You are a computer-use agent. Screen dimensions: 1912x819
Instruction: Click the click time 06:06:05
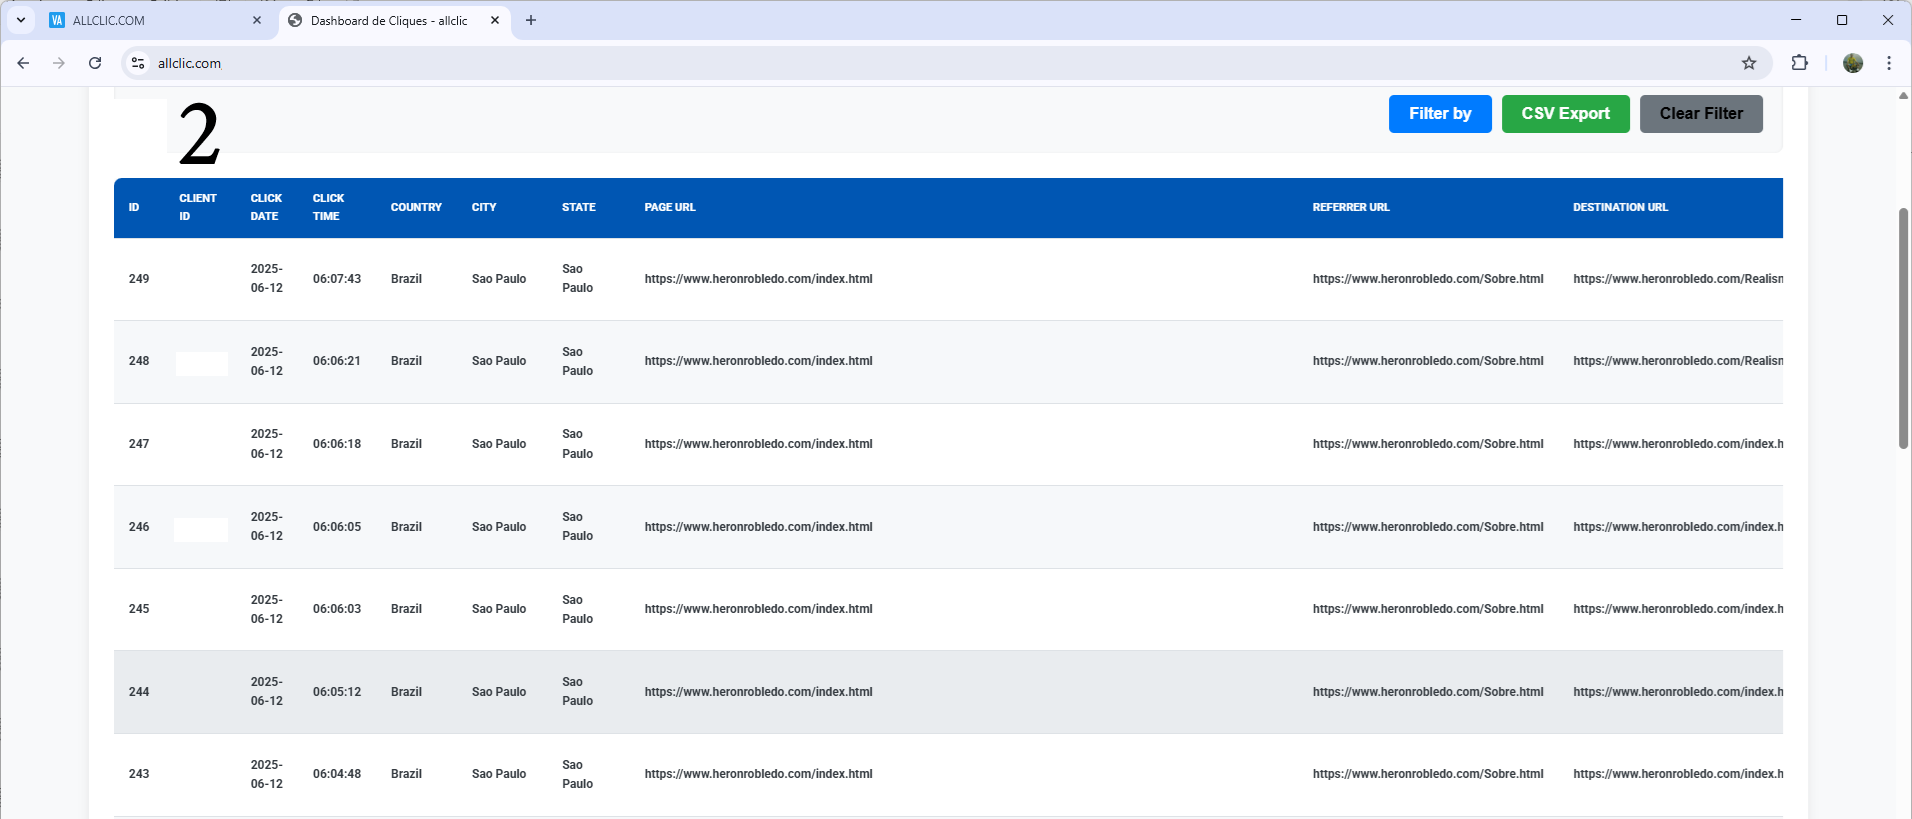point(337,527)
